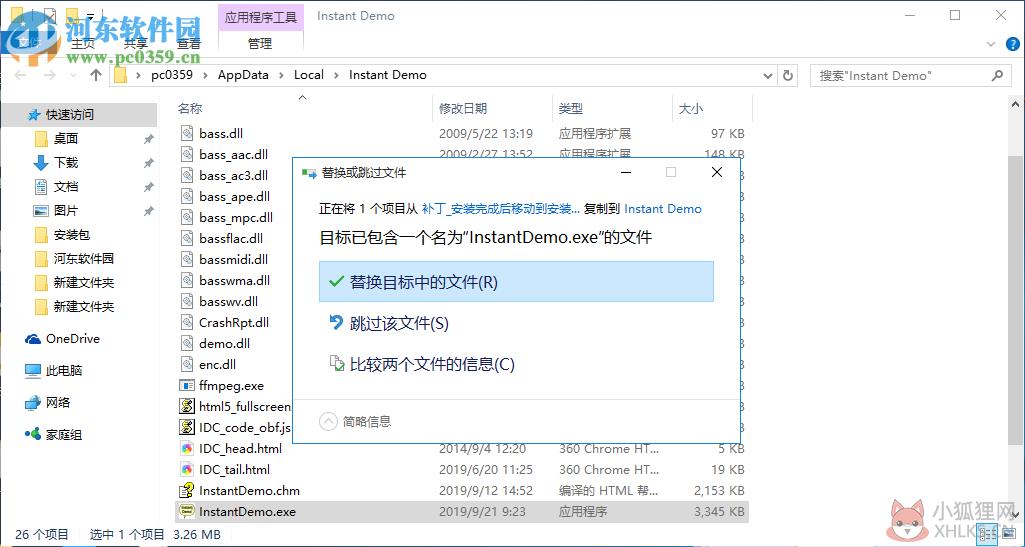Click the enc.dll file icon
Image resolution: width=1025 pixels, height=547 pixels.
click(187, 364)
